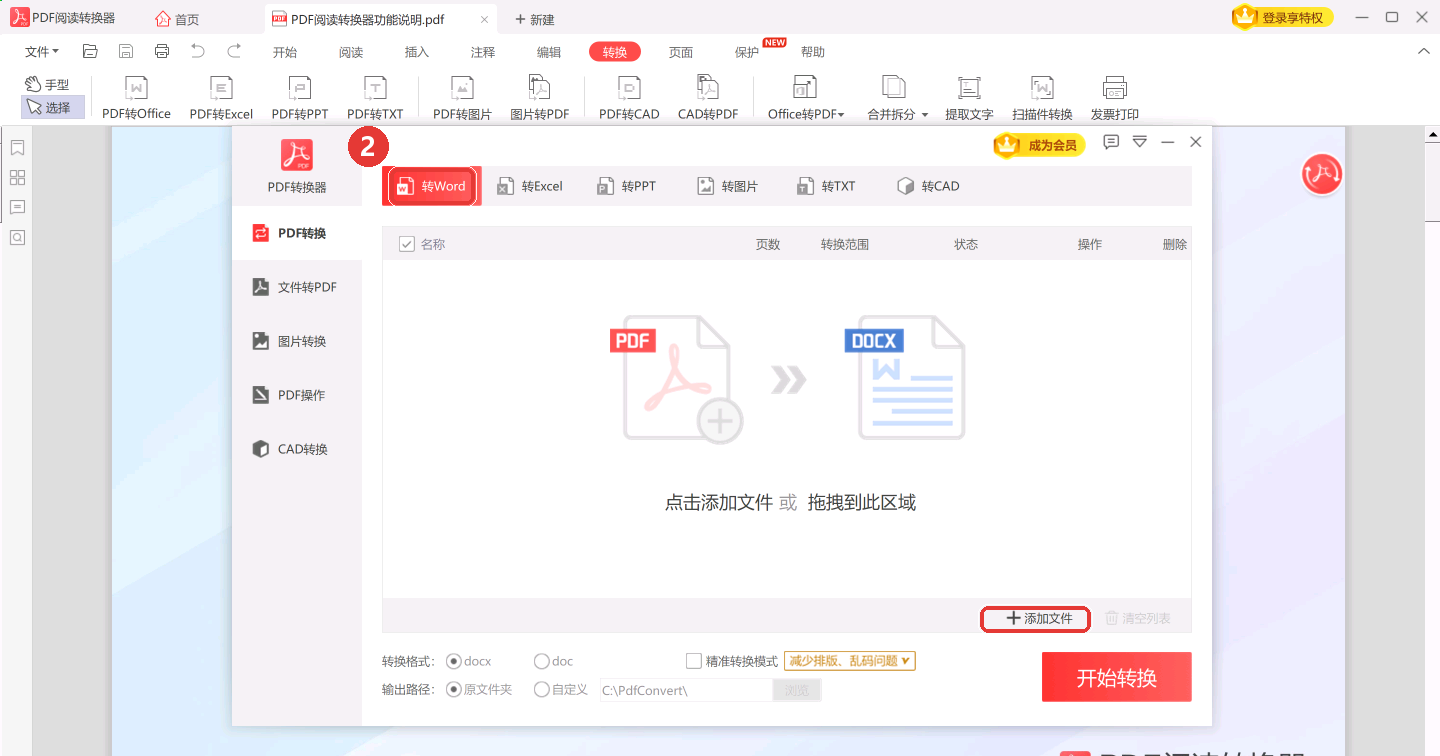Viewport: 1440px width, 756px height.
Task: Open the PDF转Office tool
Action: (136, 98)
